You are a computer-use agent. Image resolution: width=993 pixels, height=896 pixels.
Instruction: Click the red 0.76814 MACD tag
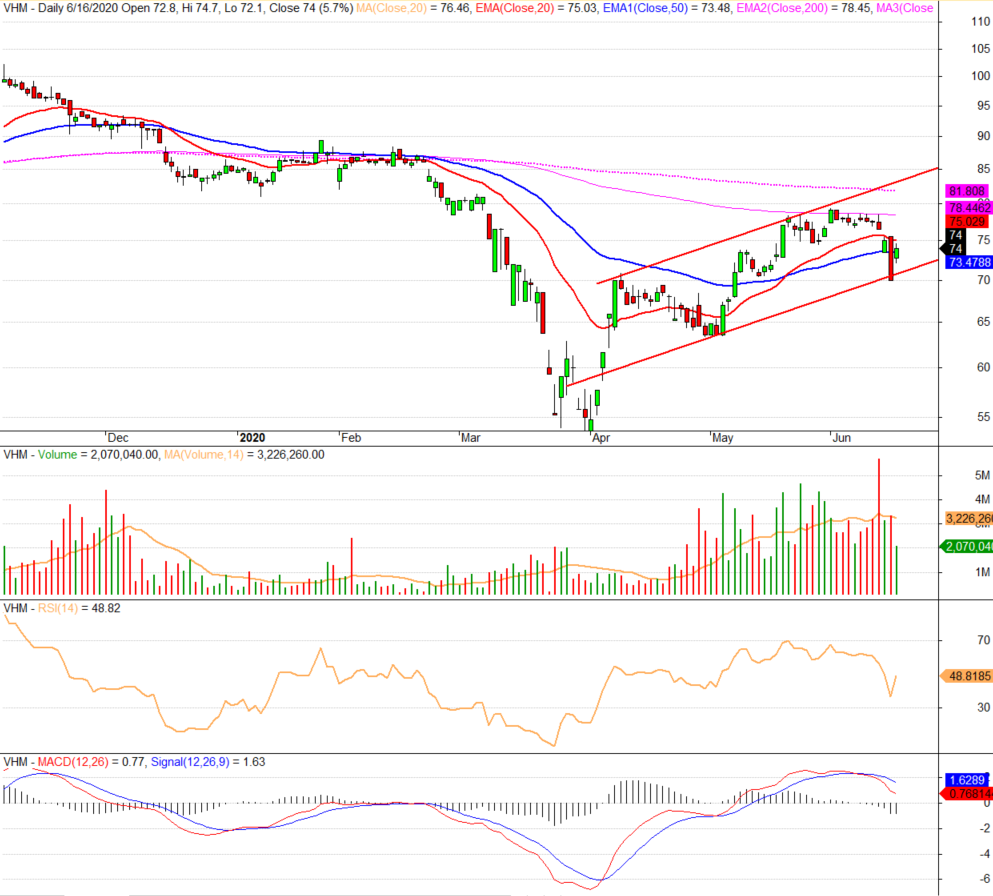(968, 794)
